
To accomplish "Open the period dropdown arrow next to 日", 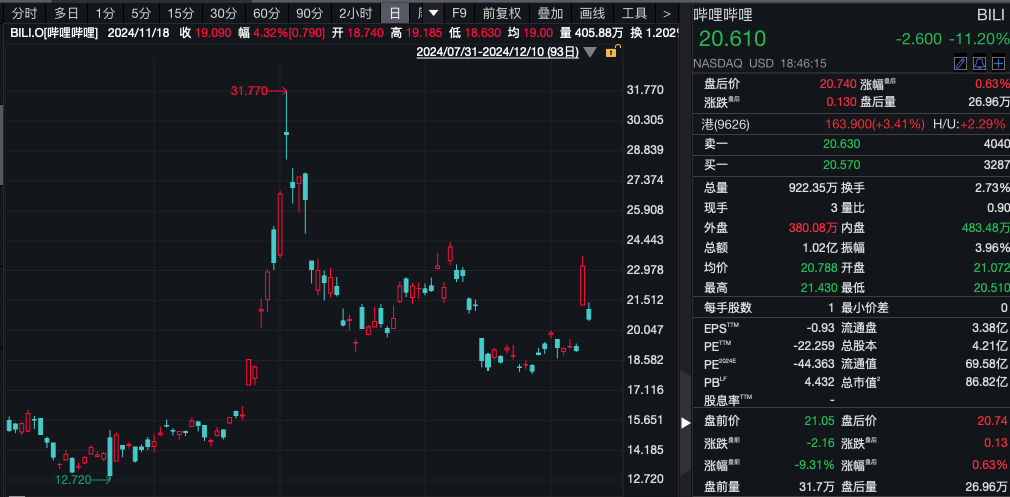I will click(434, 13).
